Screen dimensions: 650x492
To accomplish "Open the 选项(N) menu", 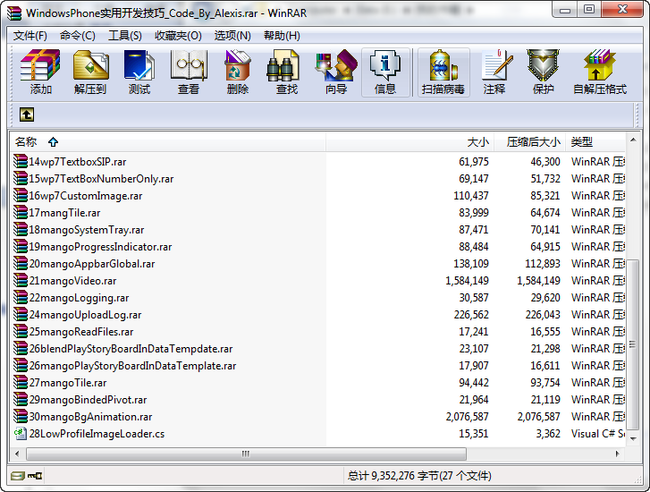I will [232, 36].
